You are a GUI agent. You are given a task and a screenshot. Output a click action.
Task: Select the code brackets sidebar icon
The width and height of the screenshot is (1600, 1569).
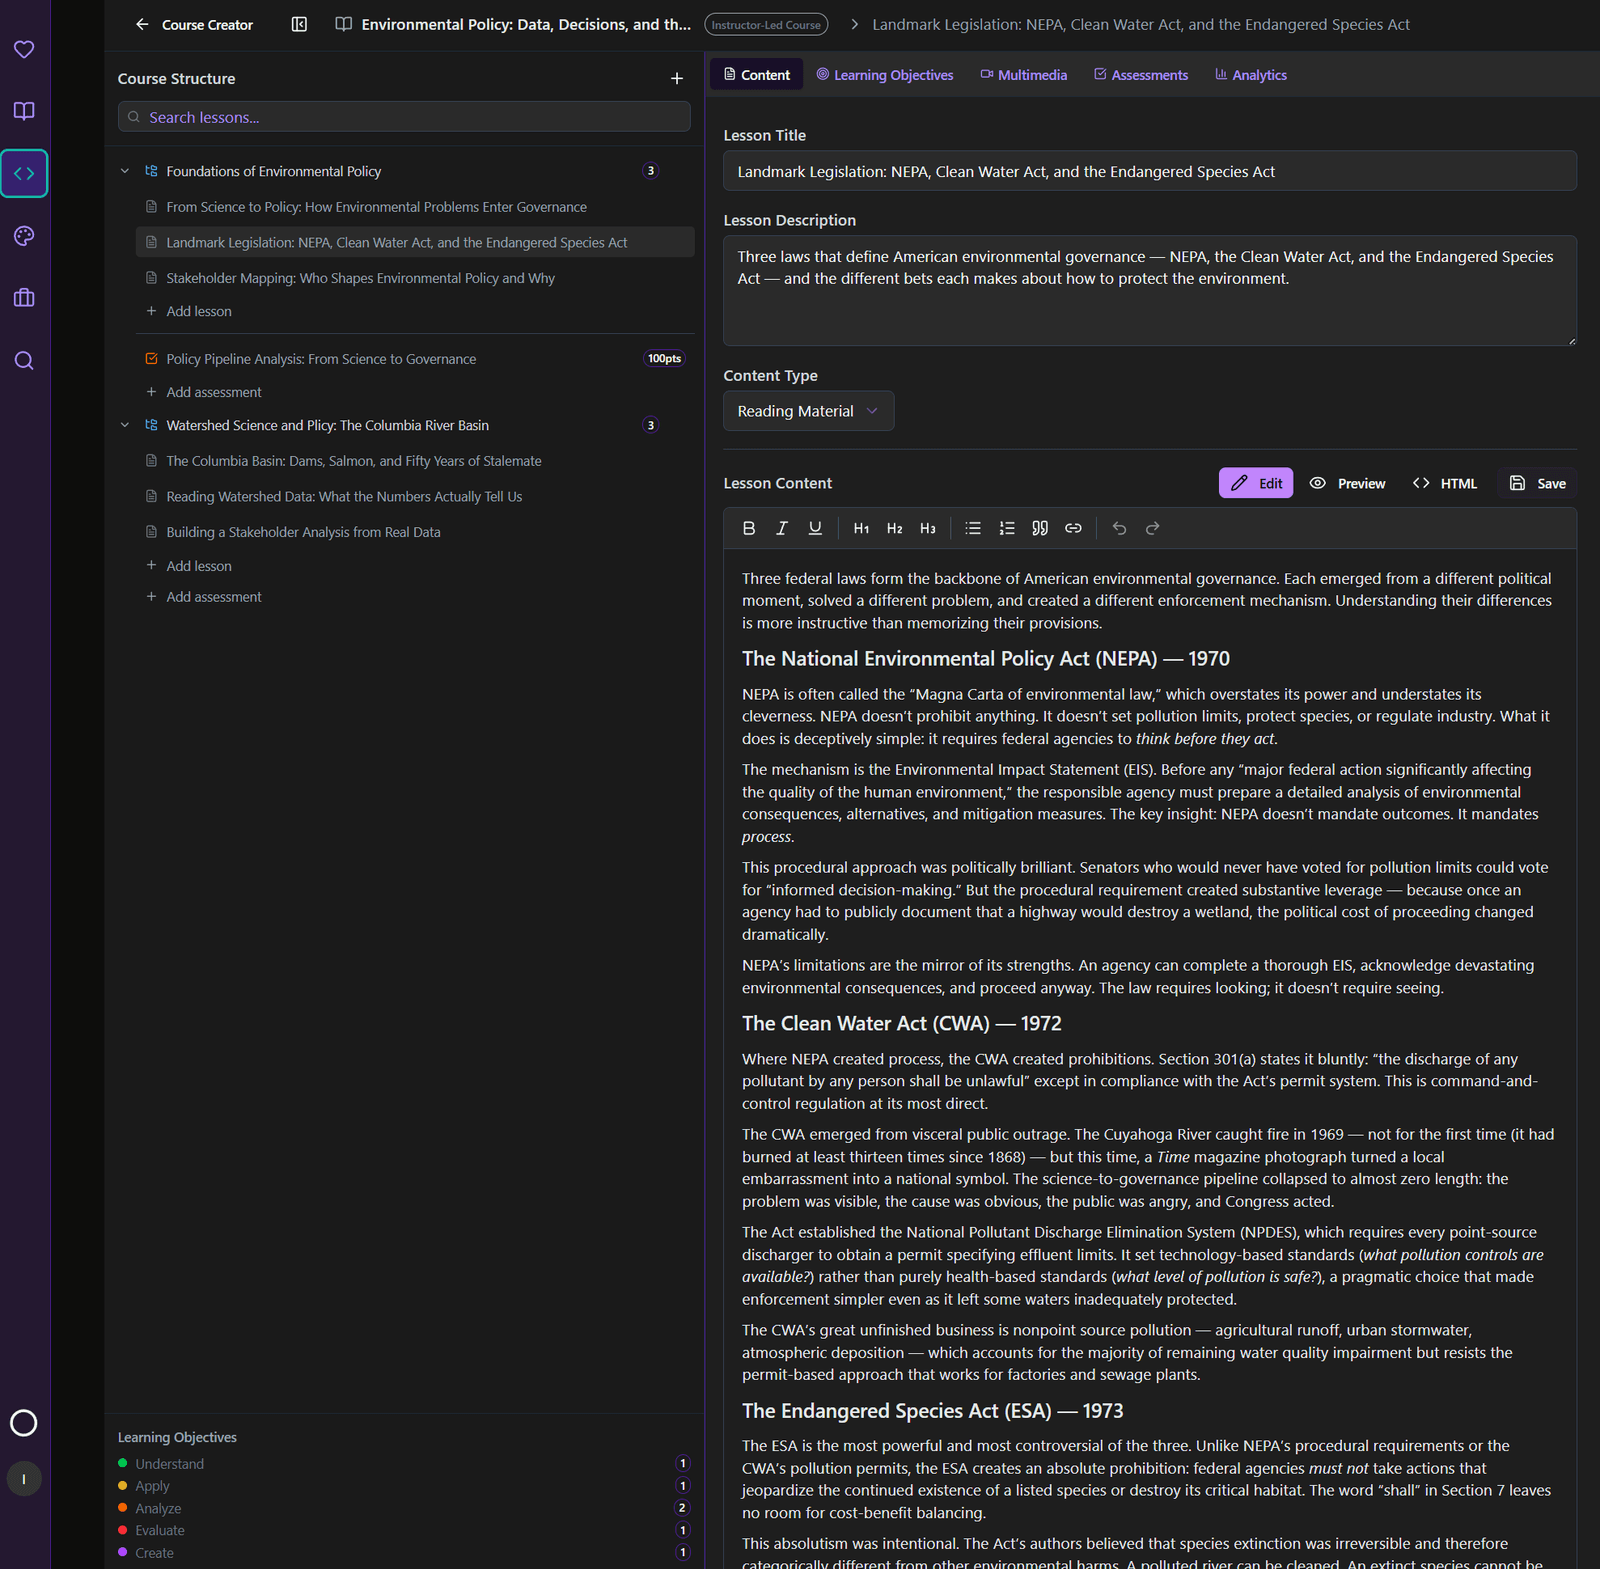coord(24,173)
